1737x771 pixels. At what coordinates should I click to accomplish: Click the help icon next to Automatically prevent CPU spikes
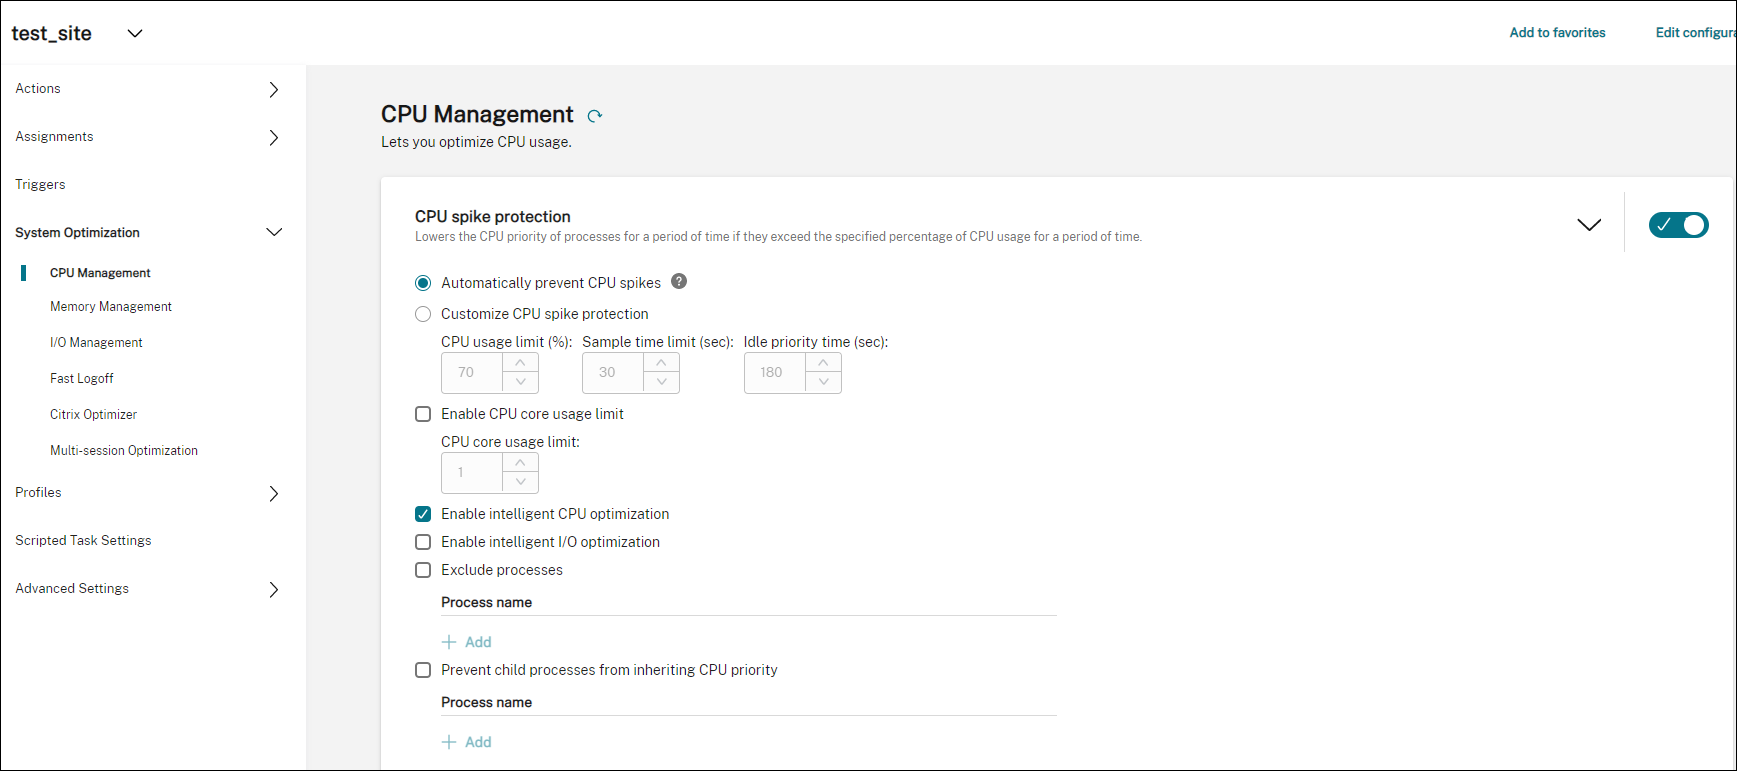[x=679, y=282]
